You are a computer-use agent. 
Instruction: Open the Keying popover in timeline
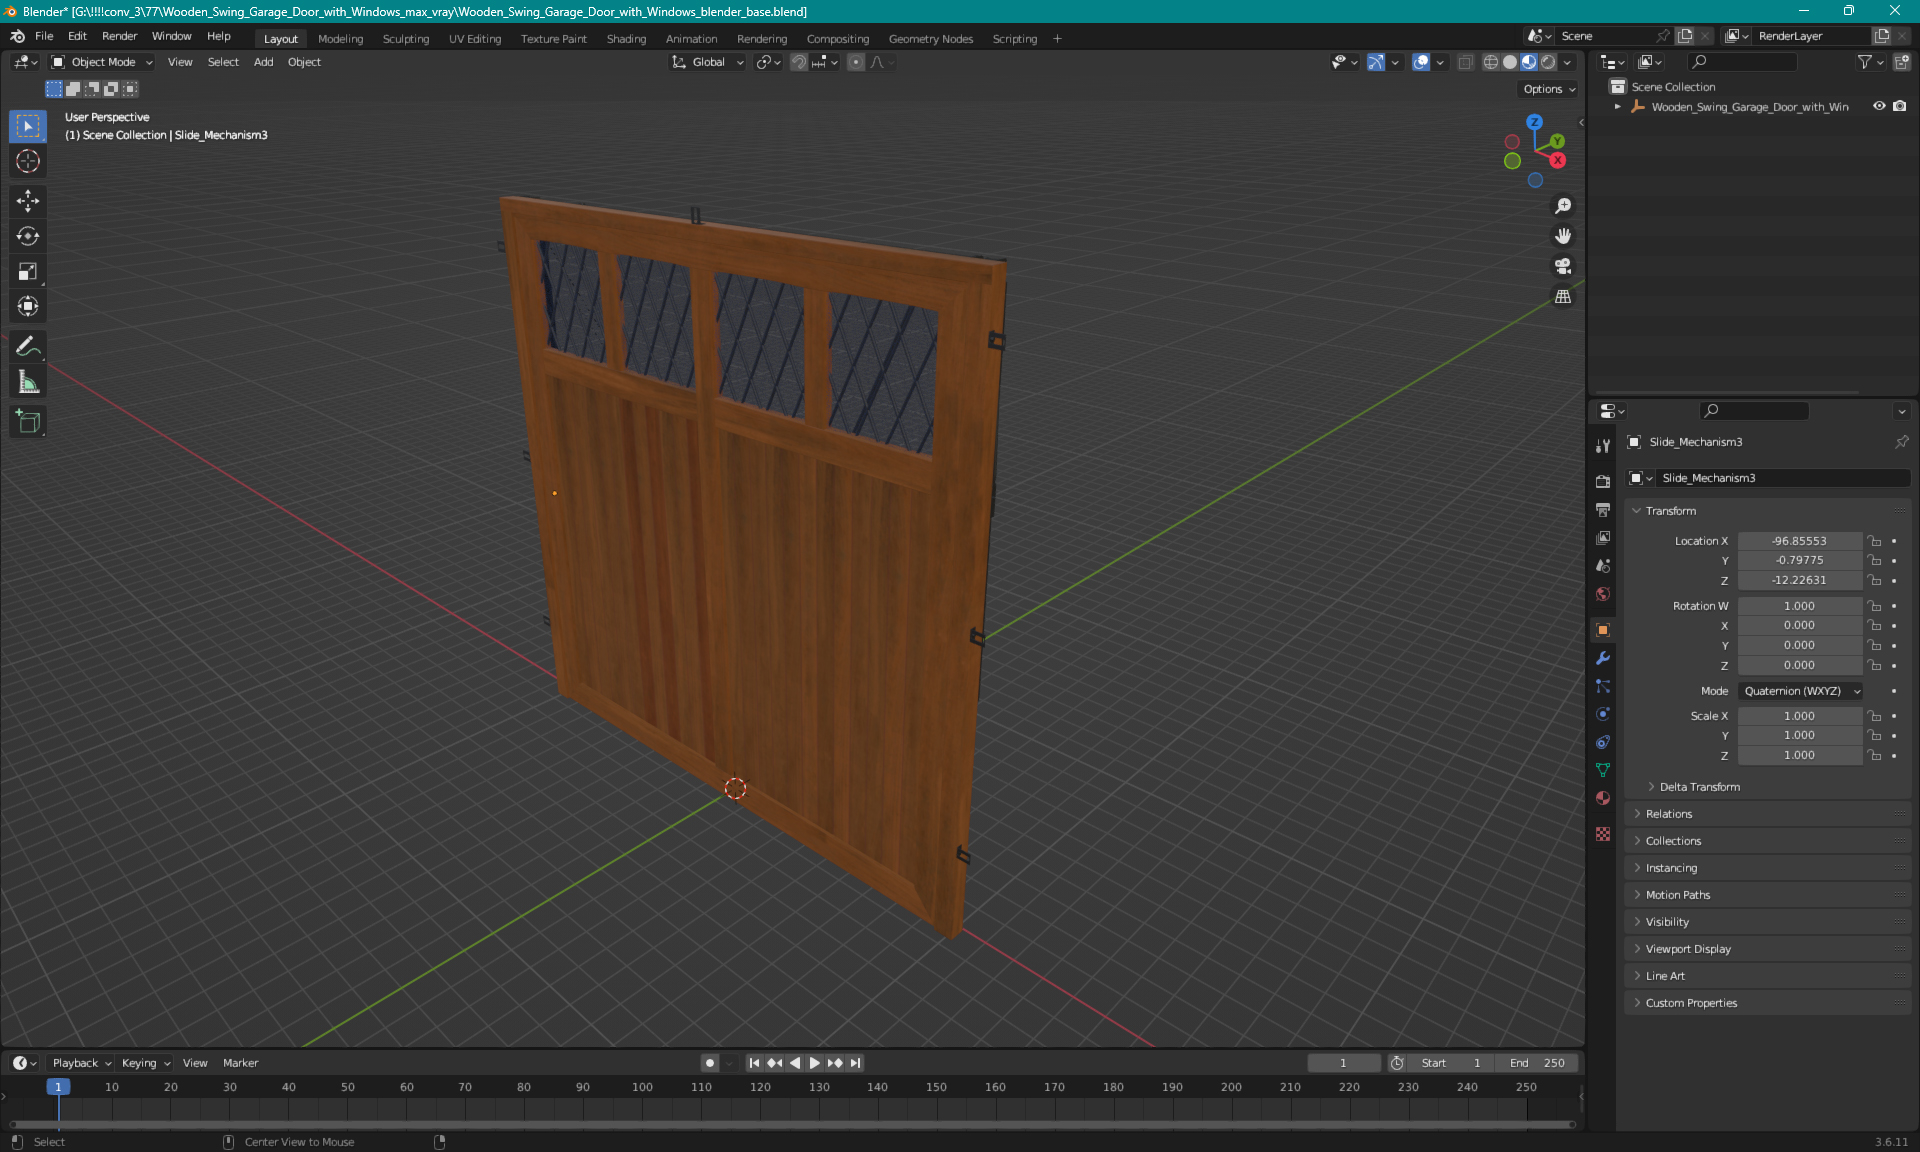tap(146, 1063)
